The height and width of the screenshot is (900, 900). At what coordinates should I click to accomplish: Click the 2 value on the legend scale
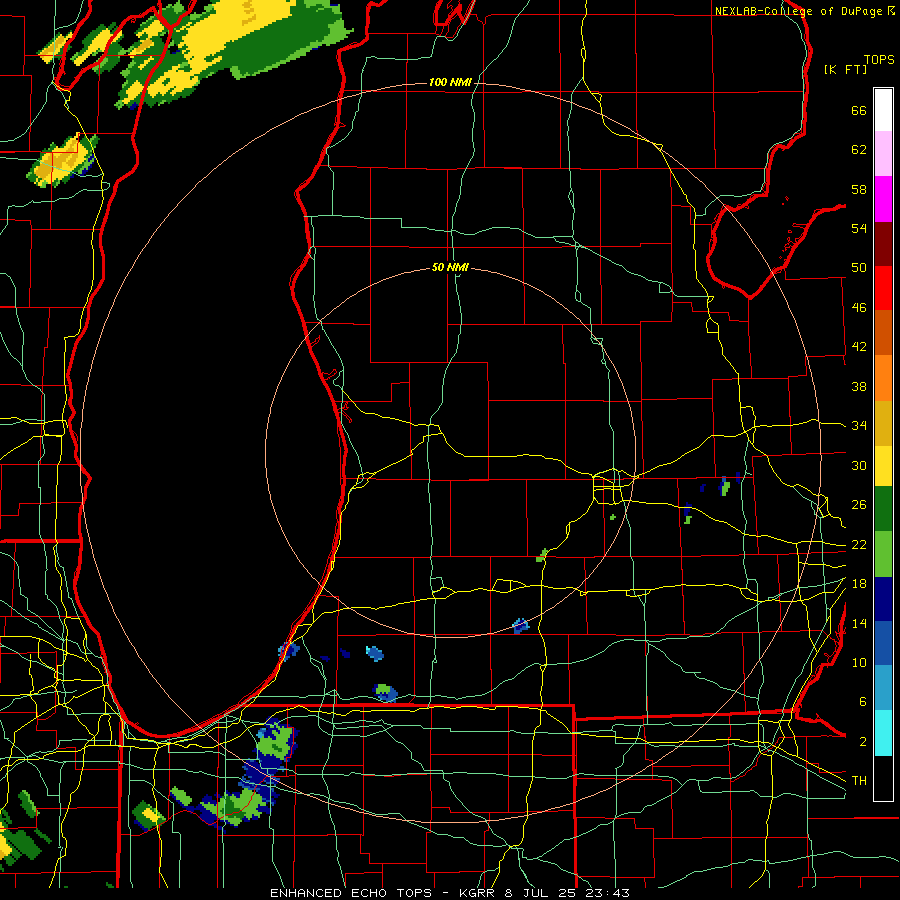pos(863,741)
